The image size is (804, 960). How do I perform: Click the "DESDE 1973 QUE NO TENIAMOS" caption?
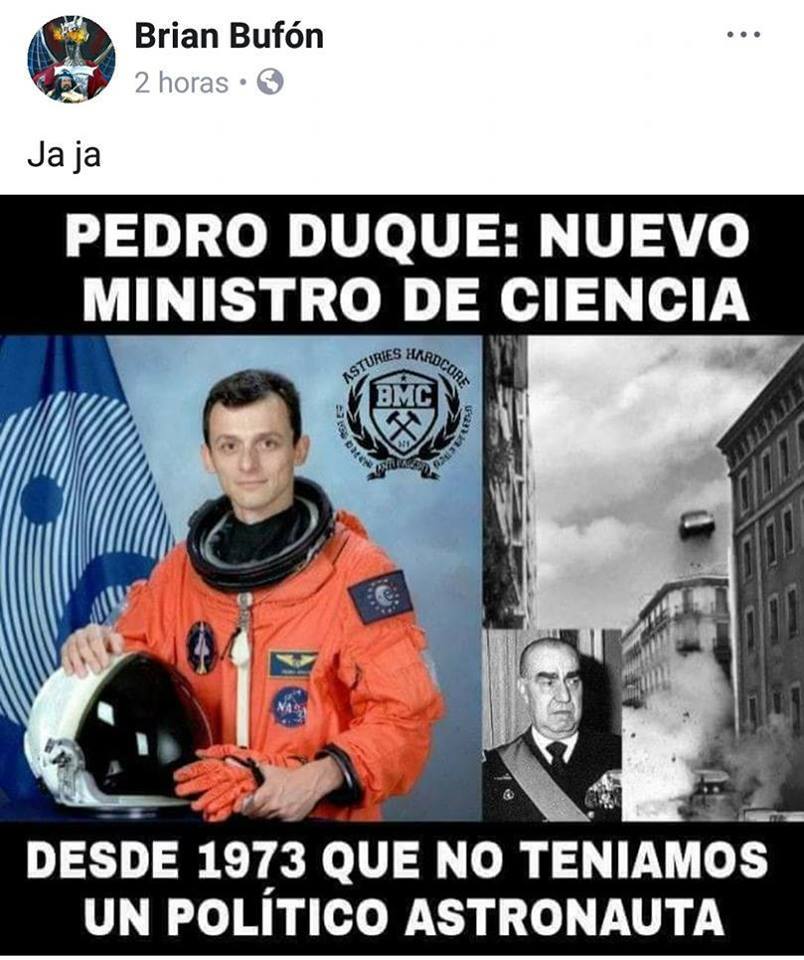click(397, 860)
